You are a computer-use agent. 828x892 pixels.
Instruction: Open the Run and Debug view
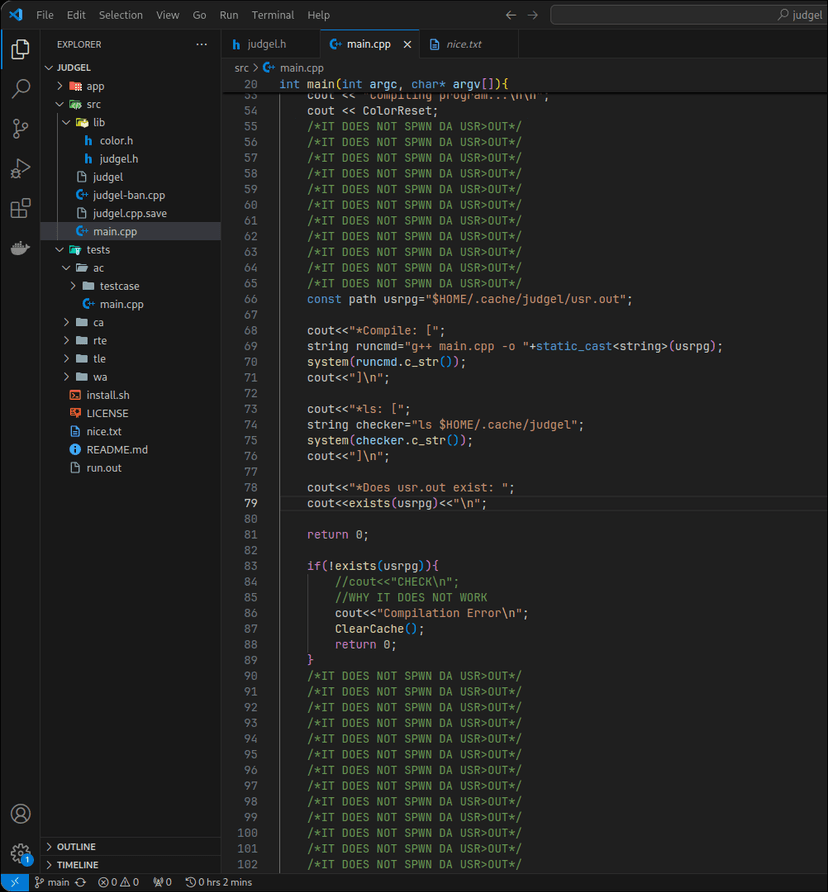[x=20, y=168]
